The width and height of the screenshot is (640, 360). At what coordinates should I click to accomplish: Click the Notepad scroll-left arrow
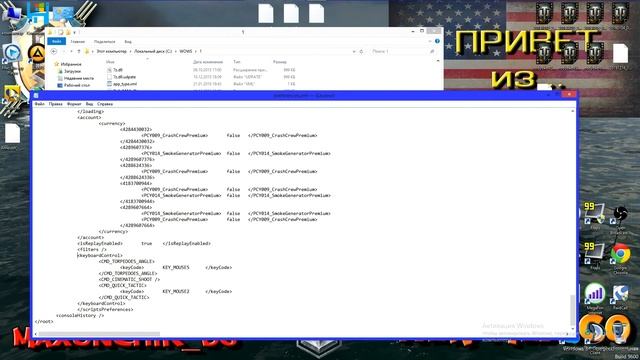click(36, 334)
